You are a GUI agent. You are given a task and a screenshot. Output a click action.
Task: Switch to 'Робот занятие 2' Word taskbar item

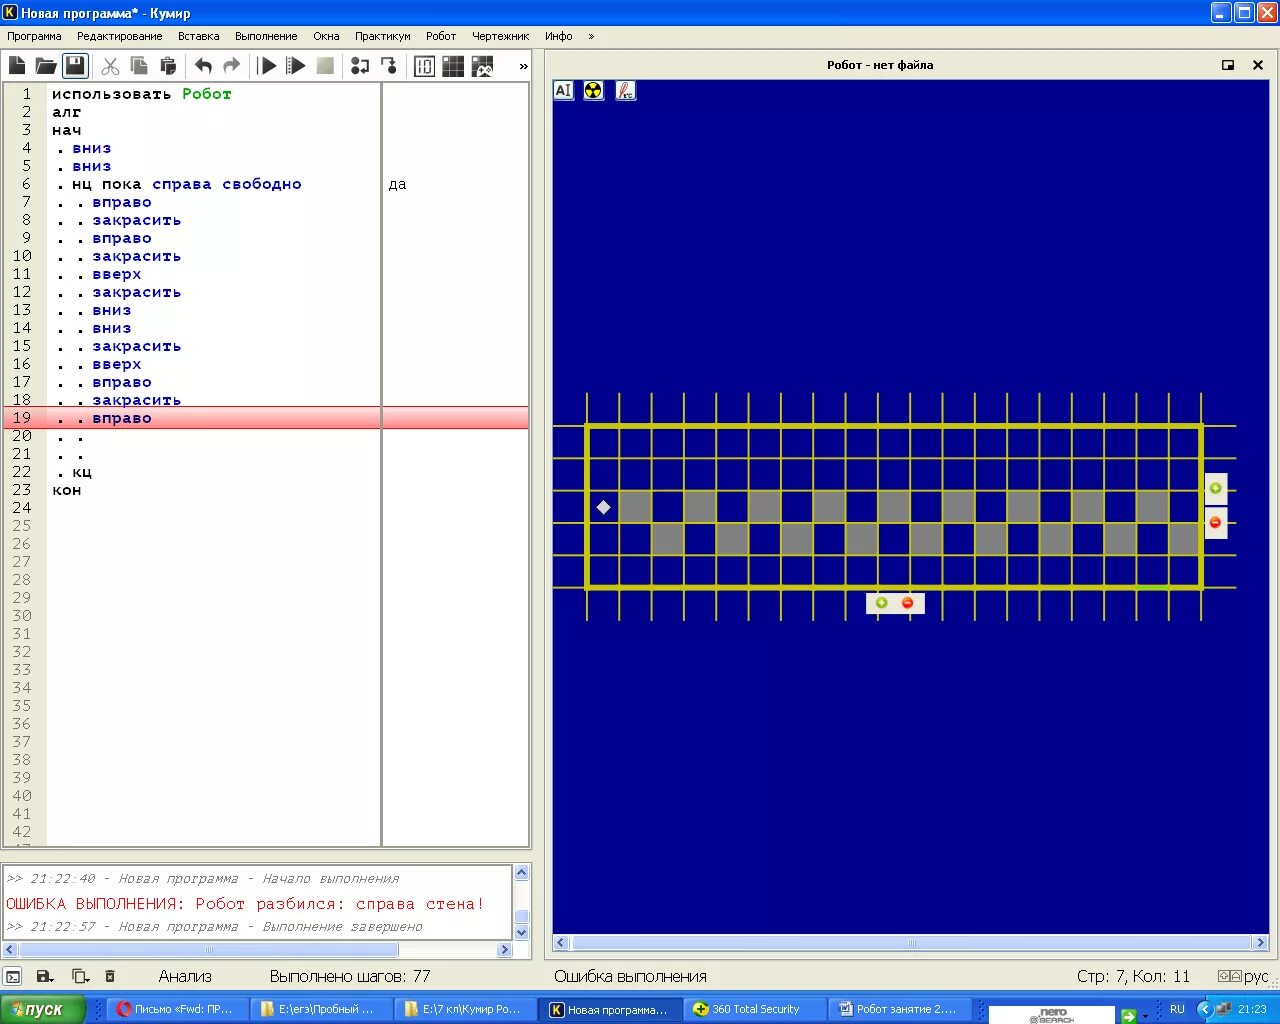899,1009
